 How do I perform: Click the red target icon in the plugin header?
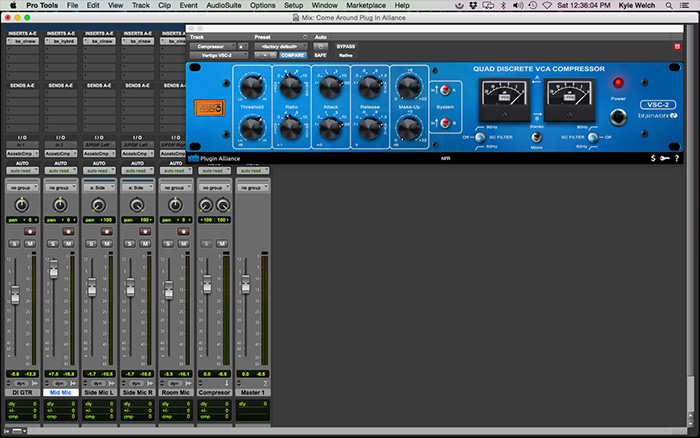(677, 46)
